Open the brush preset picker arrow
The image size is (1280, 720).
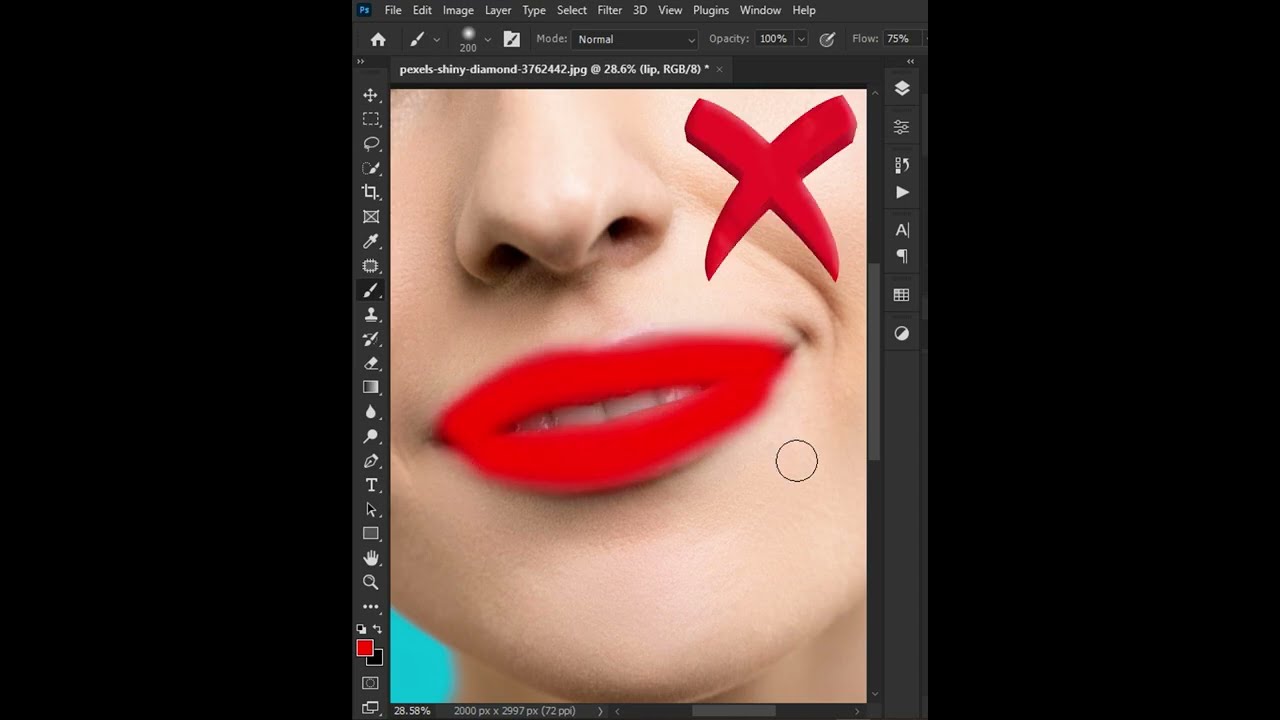tap(487, 39)
